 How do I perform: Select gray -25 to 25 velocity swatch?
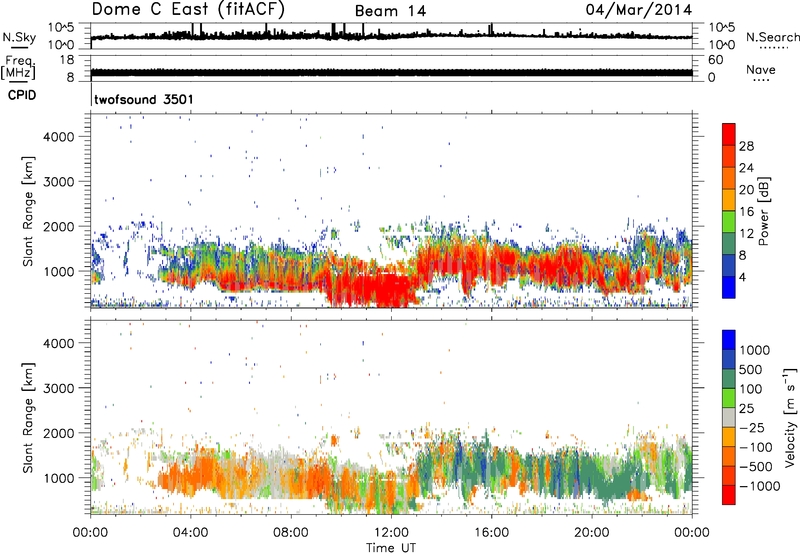tap(729, 417)
